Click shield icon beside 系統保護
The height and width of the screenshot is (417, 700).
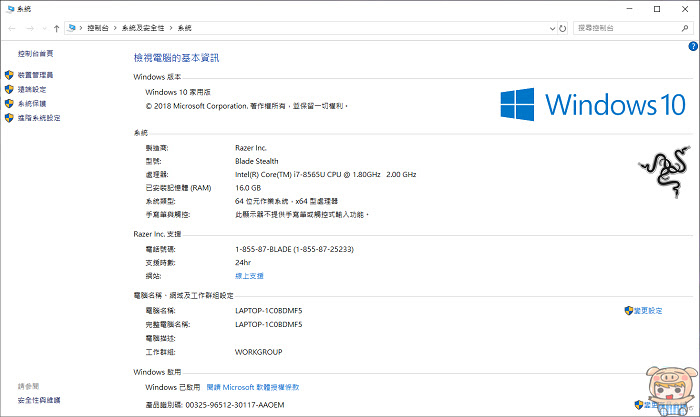click(x=9, y=104)
